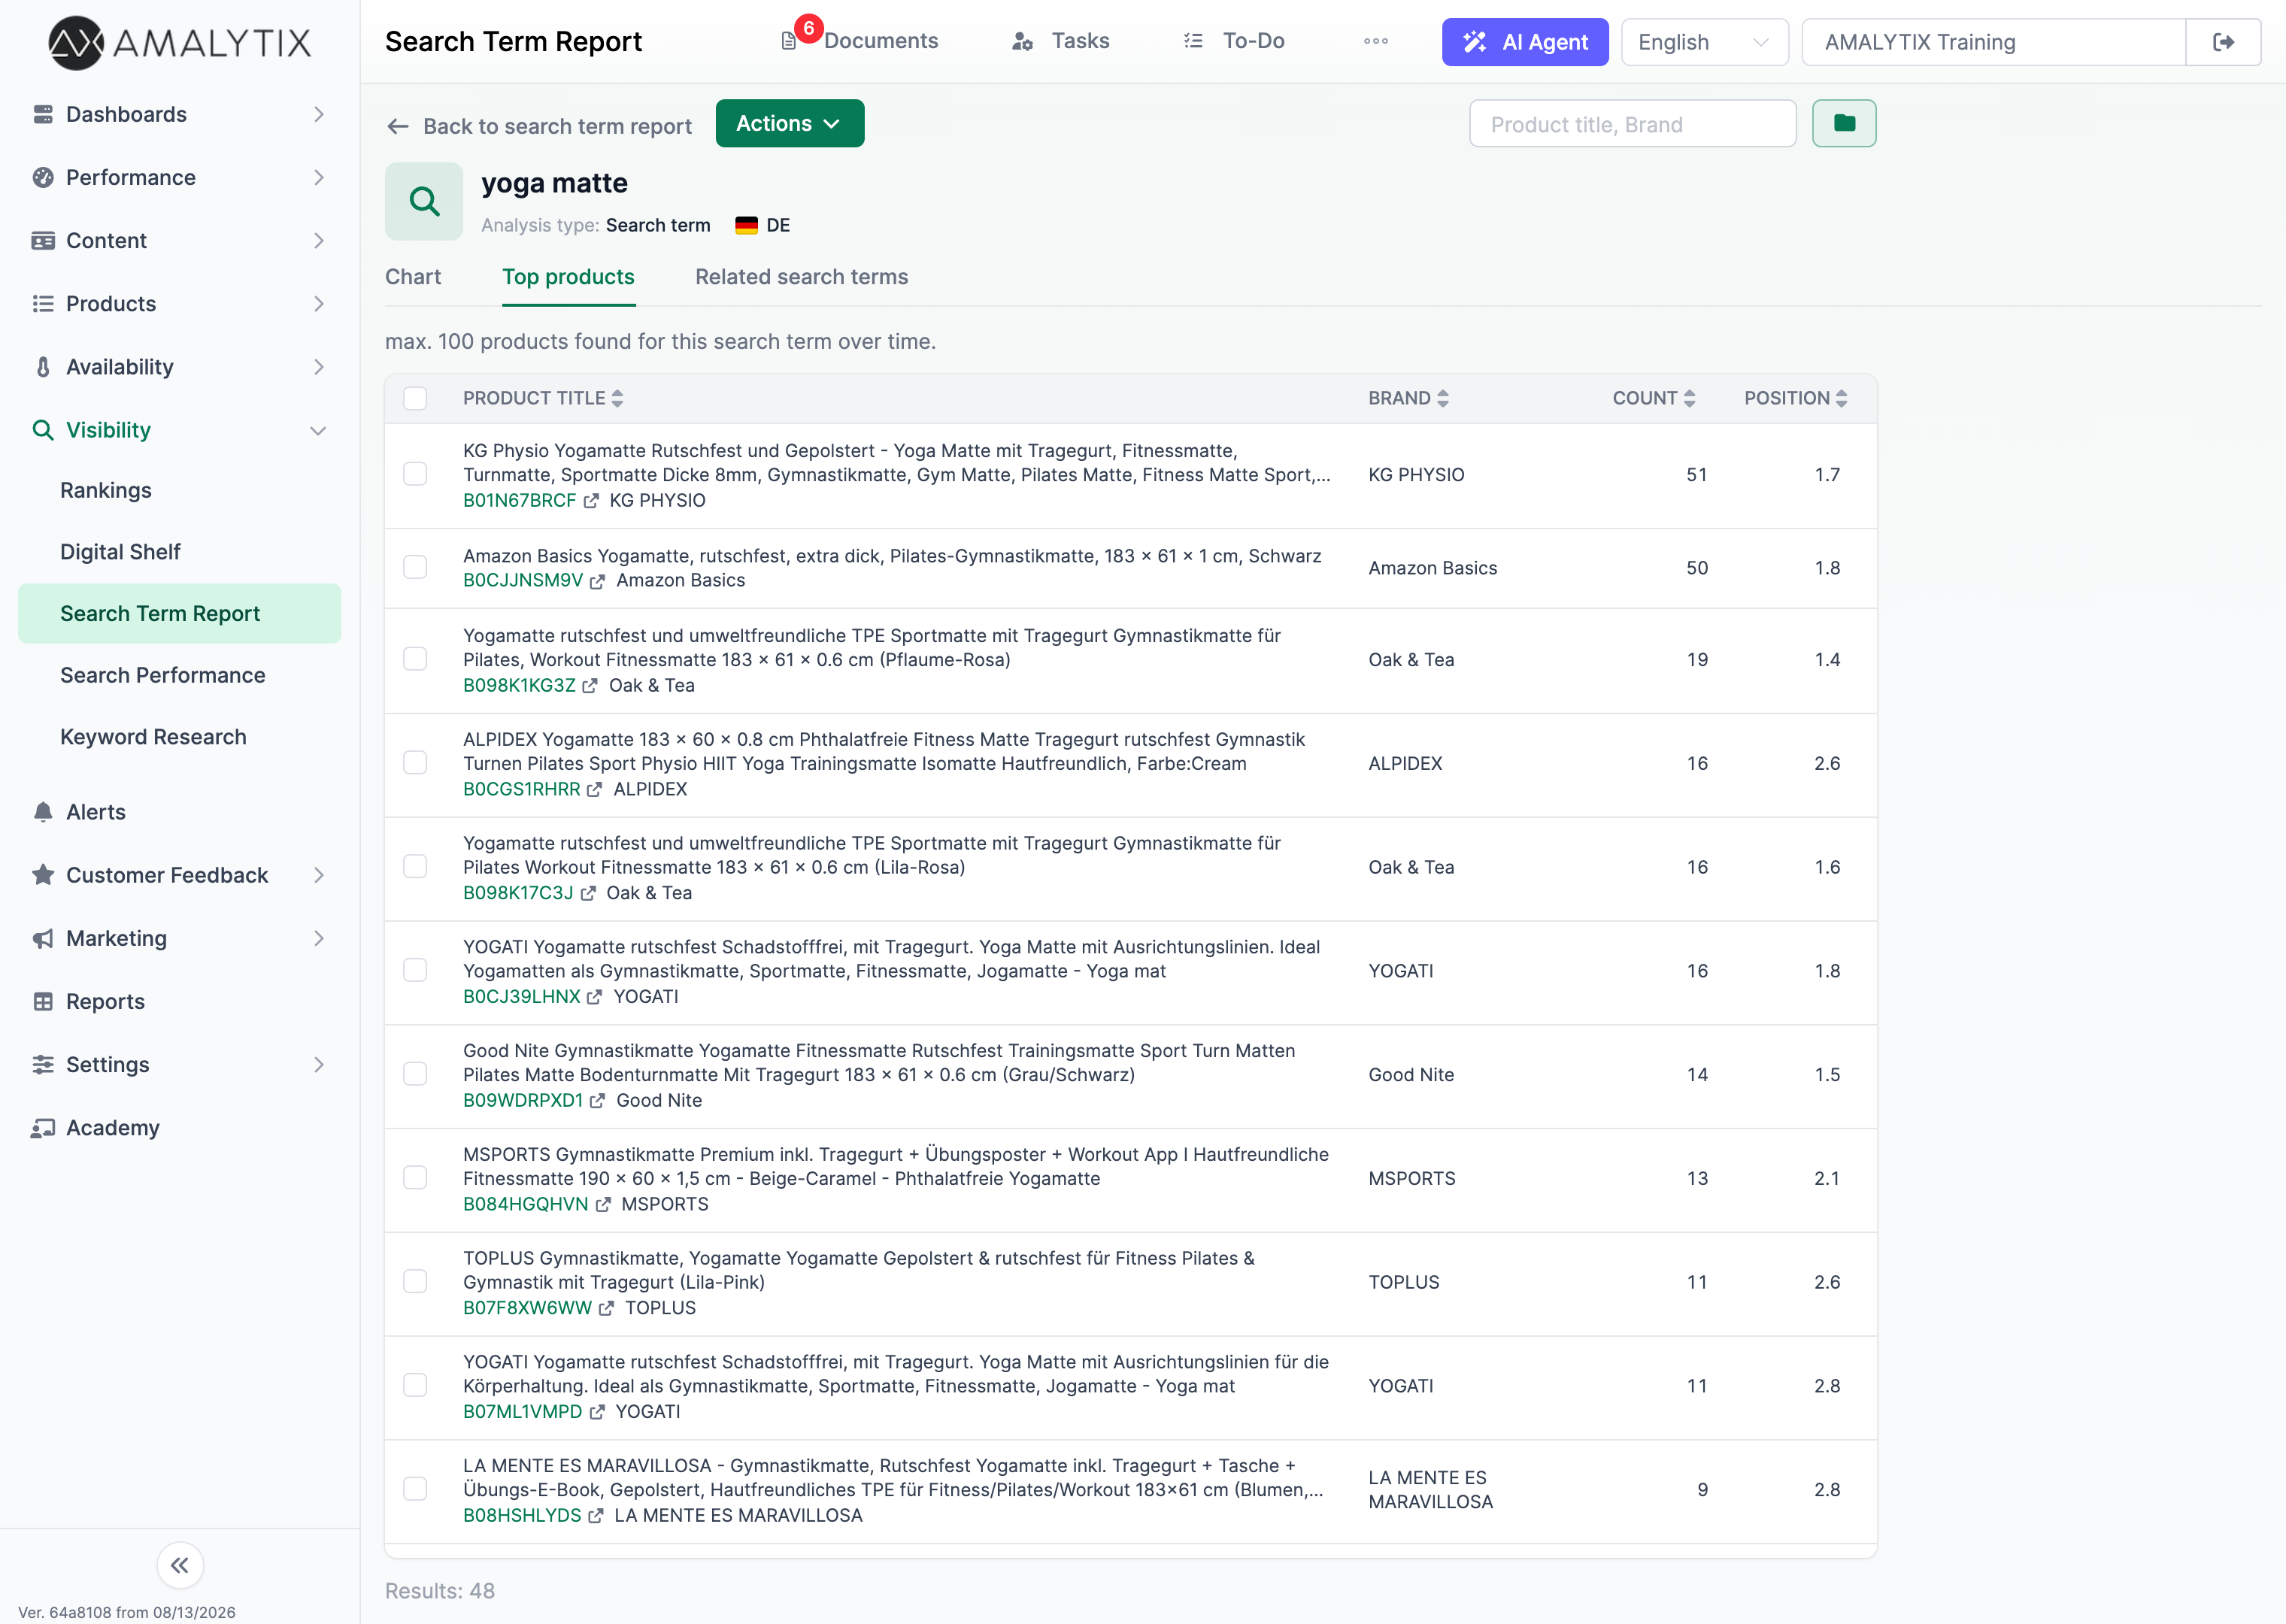The width and height of the screenshot is (2286, 1624).
Task: Sort by BRAND column
Action: click(x=1409, y=398)
